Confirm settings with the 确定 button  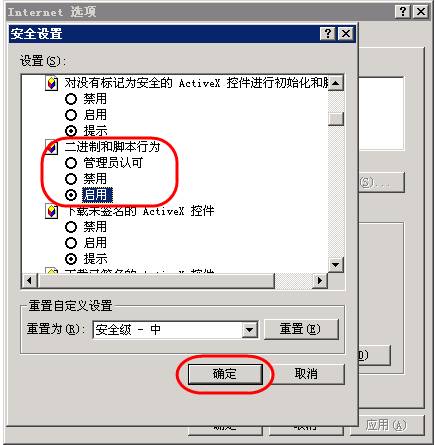pos(225,374)
